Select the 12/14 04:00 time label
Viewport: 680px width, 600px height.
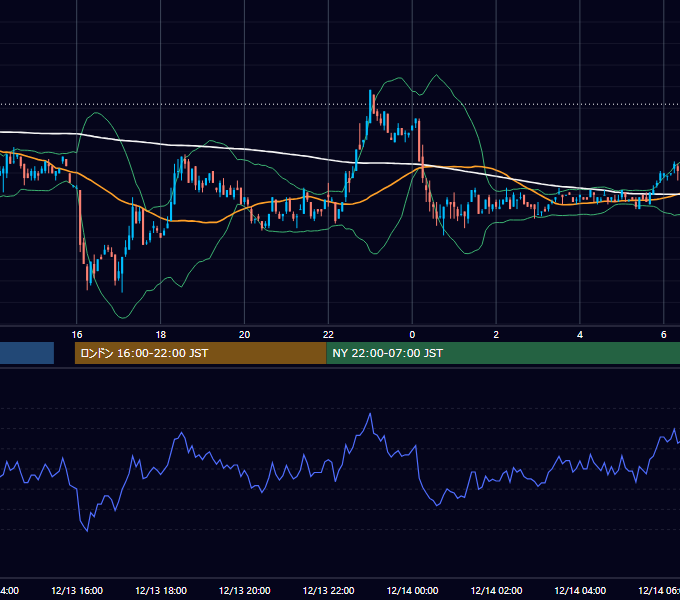[580, 590]
